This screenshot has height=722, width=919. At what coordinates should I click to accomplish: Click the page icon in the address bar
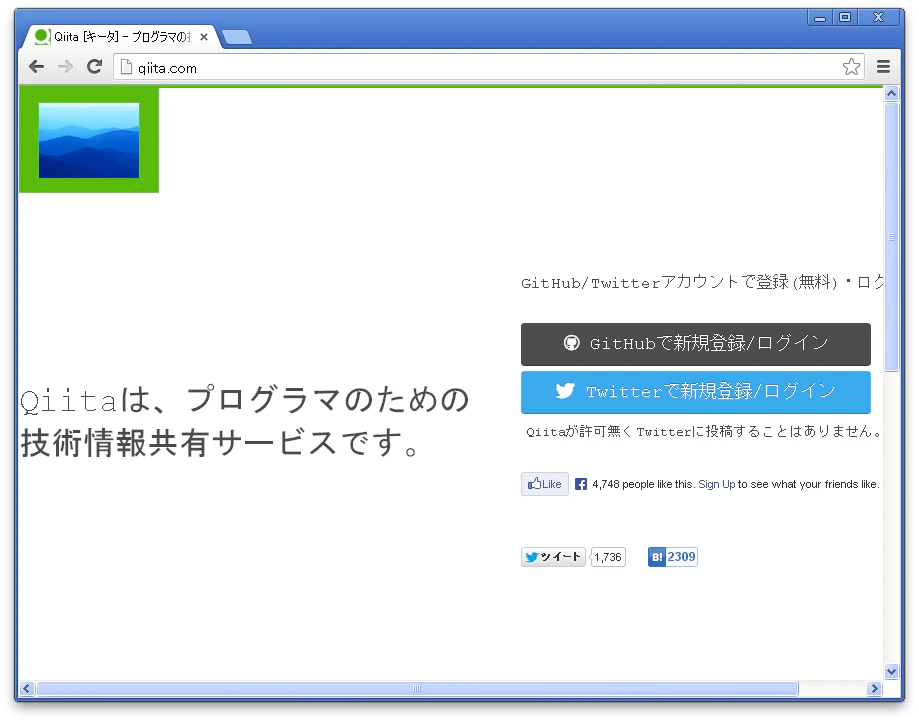point(126,67)
